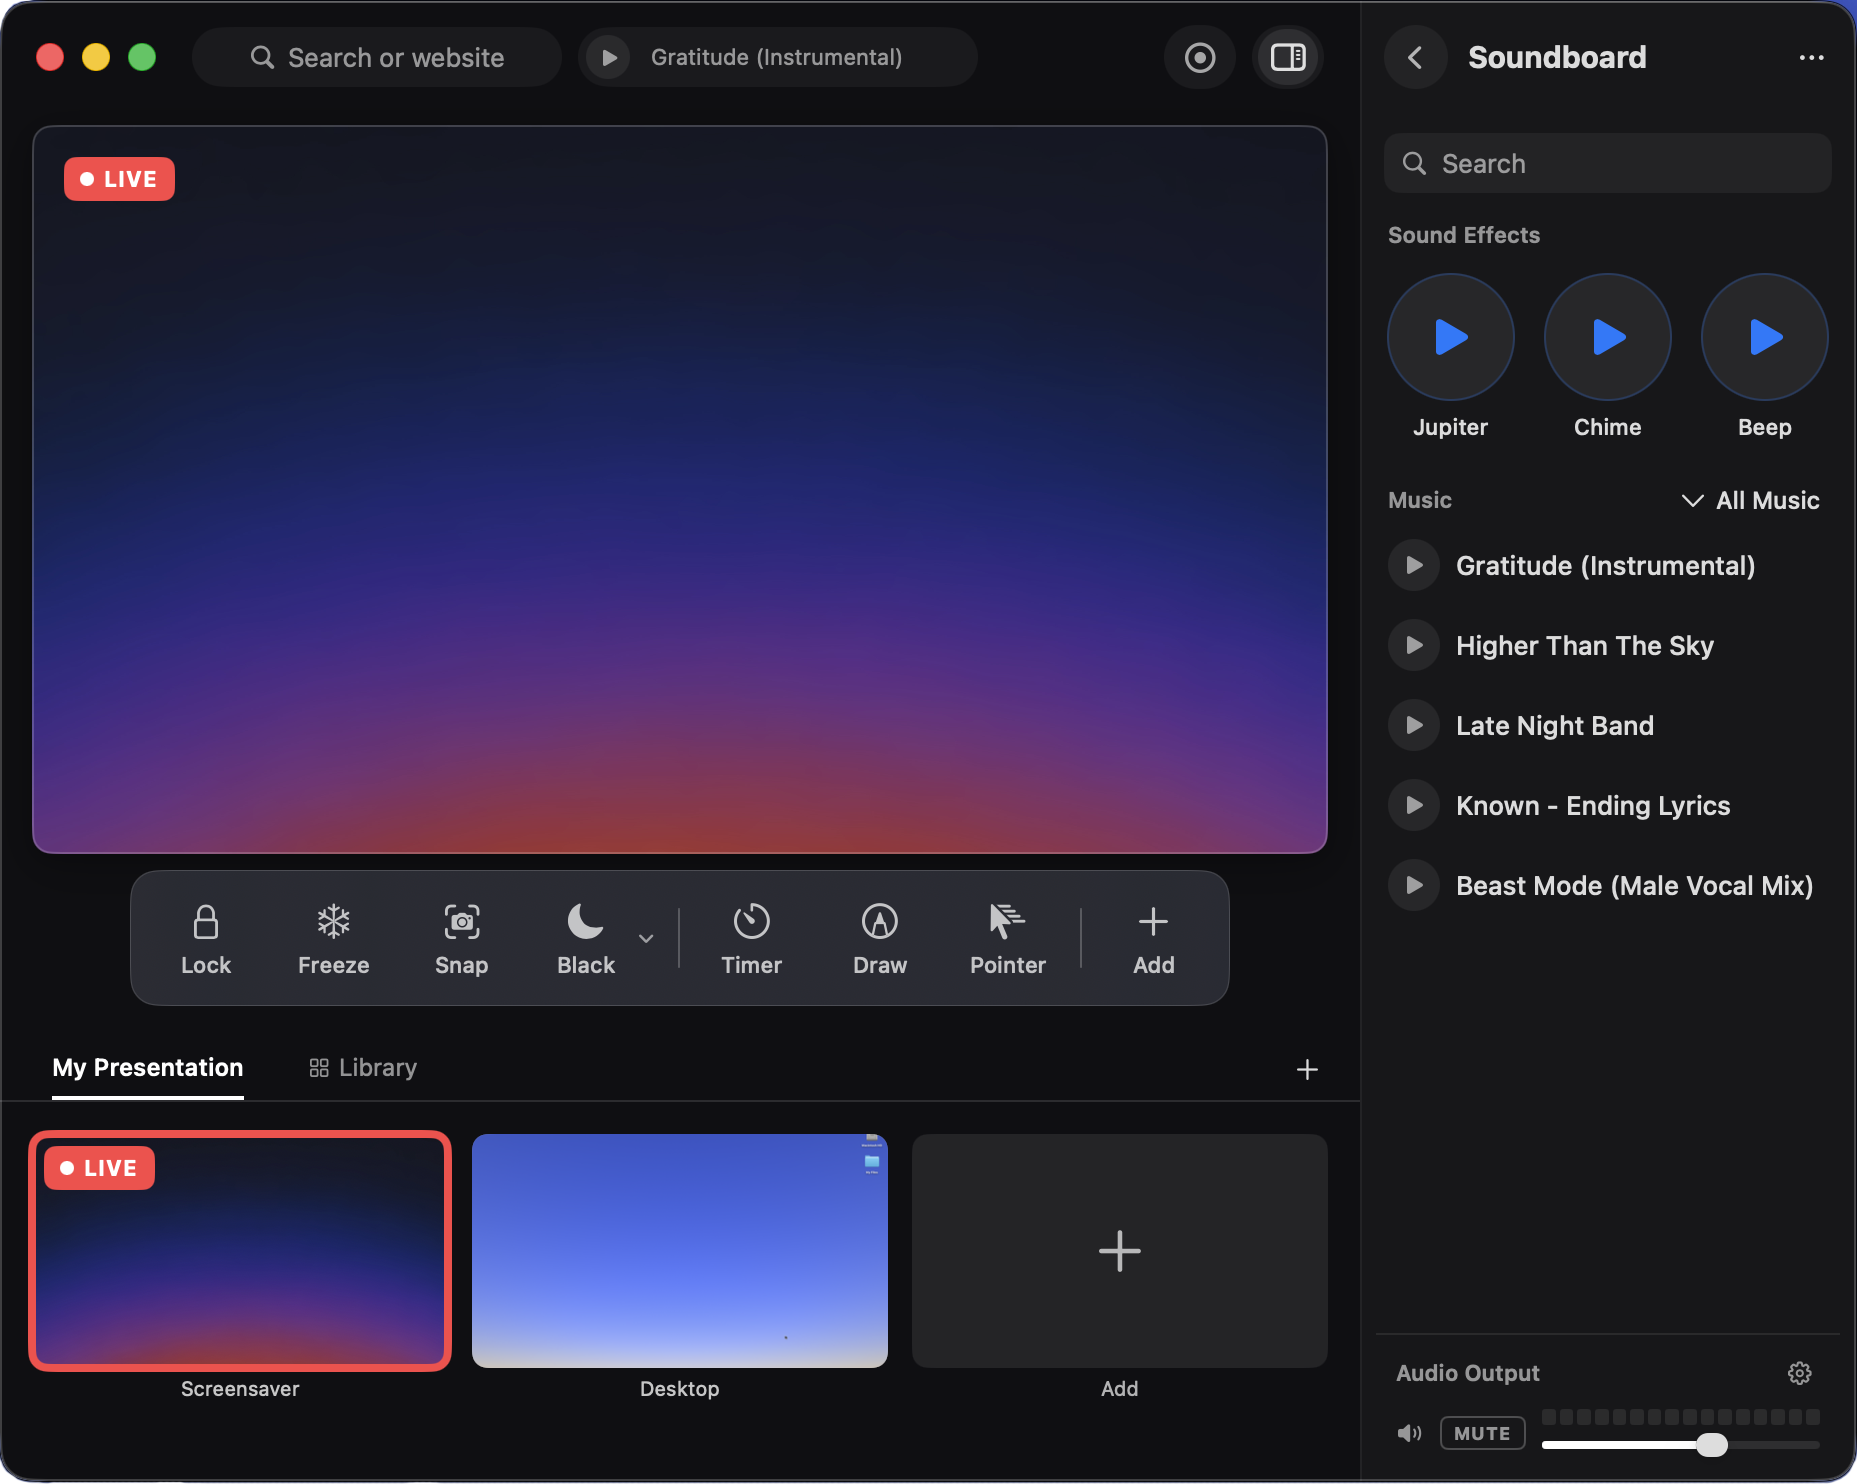The image size is (1857, 1484).
Task: Select Late Night Band title
Action: pos(1555,726)
